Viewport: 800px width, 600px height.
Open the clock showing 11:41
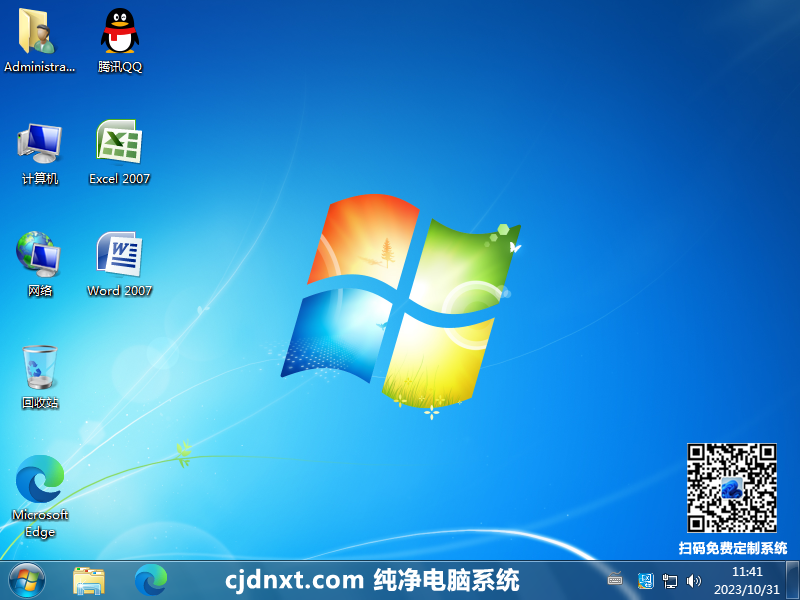[x=747, y=571]
